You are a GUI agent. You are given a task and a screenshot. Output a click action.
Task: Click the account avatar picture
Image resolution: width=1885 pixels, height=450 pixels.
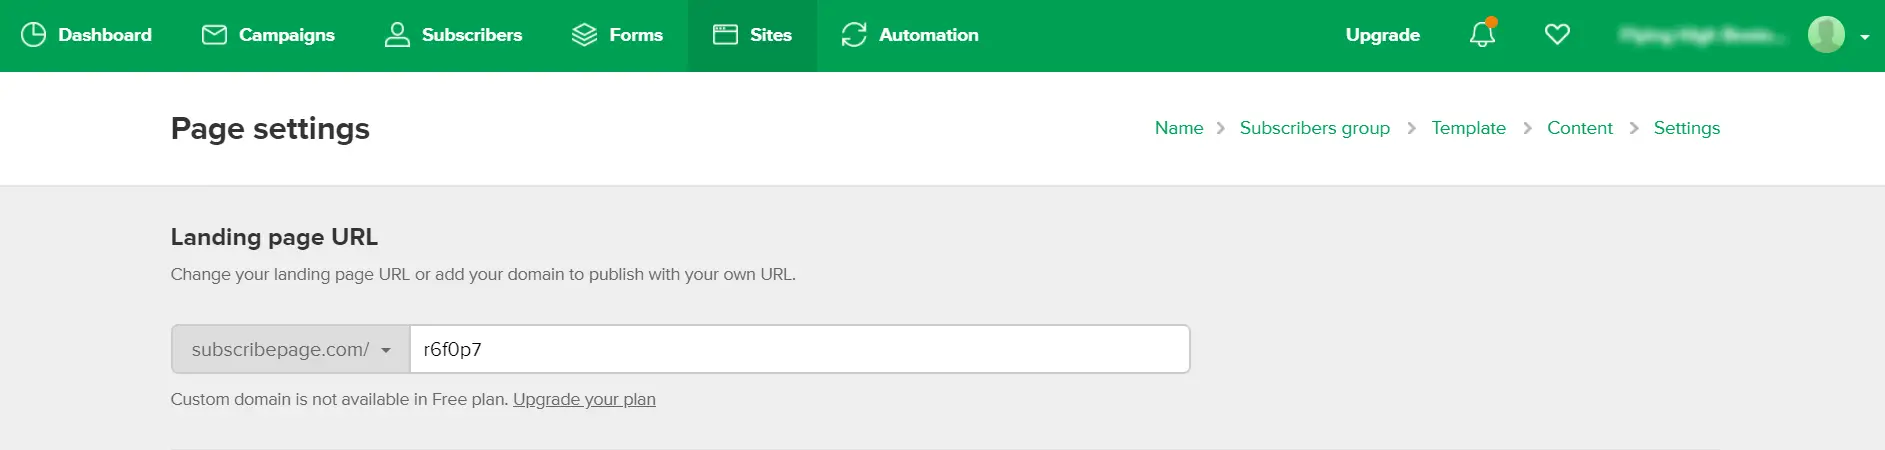1826,35
